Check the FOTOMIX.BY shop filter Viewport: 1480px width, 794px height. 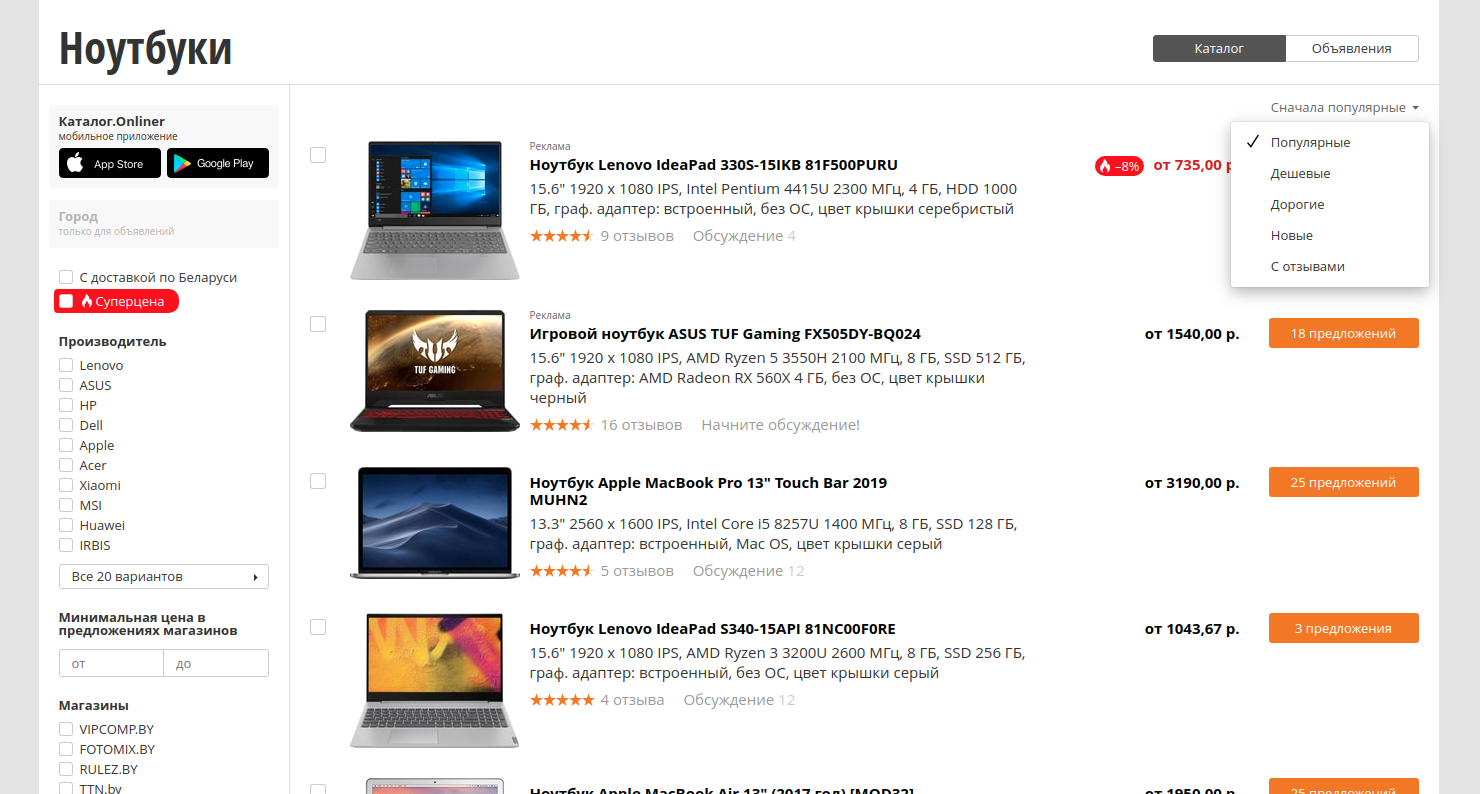tap(66, 749)
